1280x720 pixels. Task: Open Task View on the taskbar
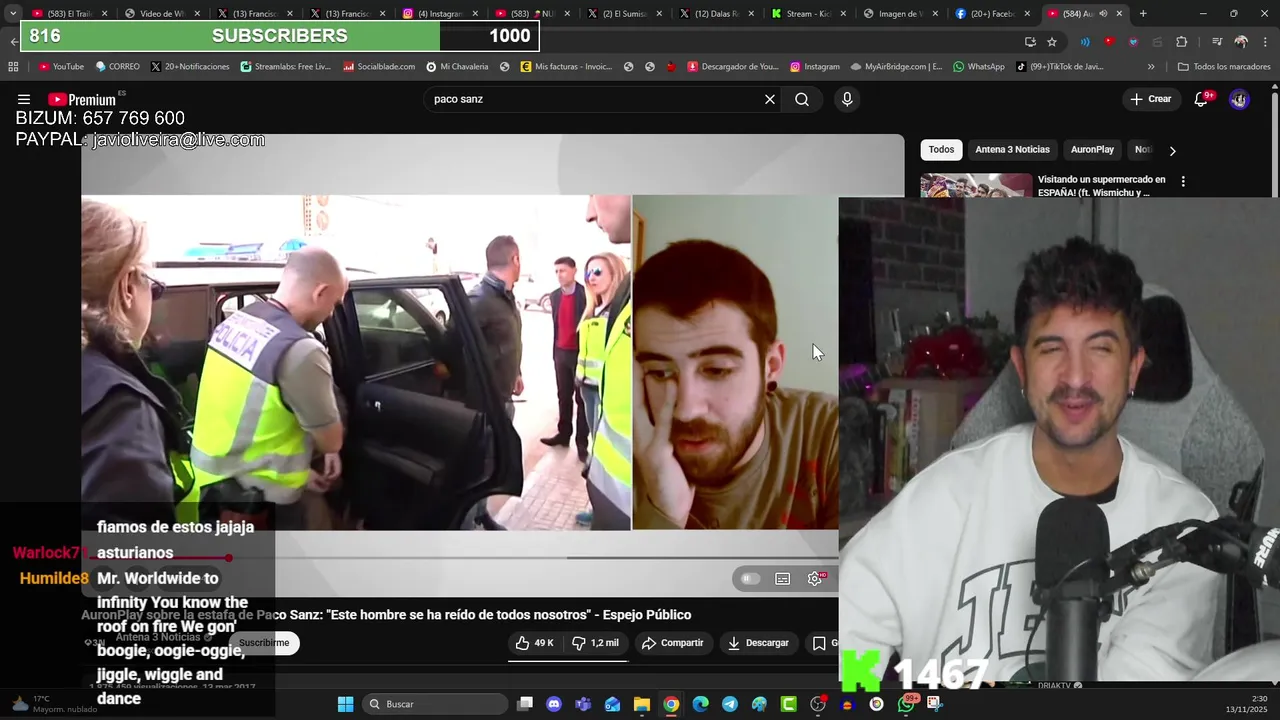[x=525, y=704]
